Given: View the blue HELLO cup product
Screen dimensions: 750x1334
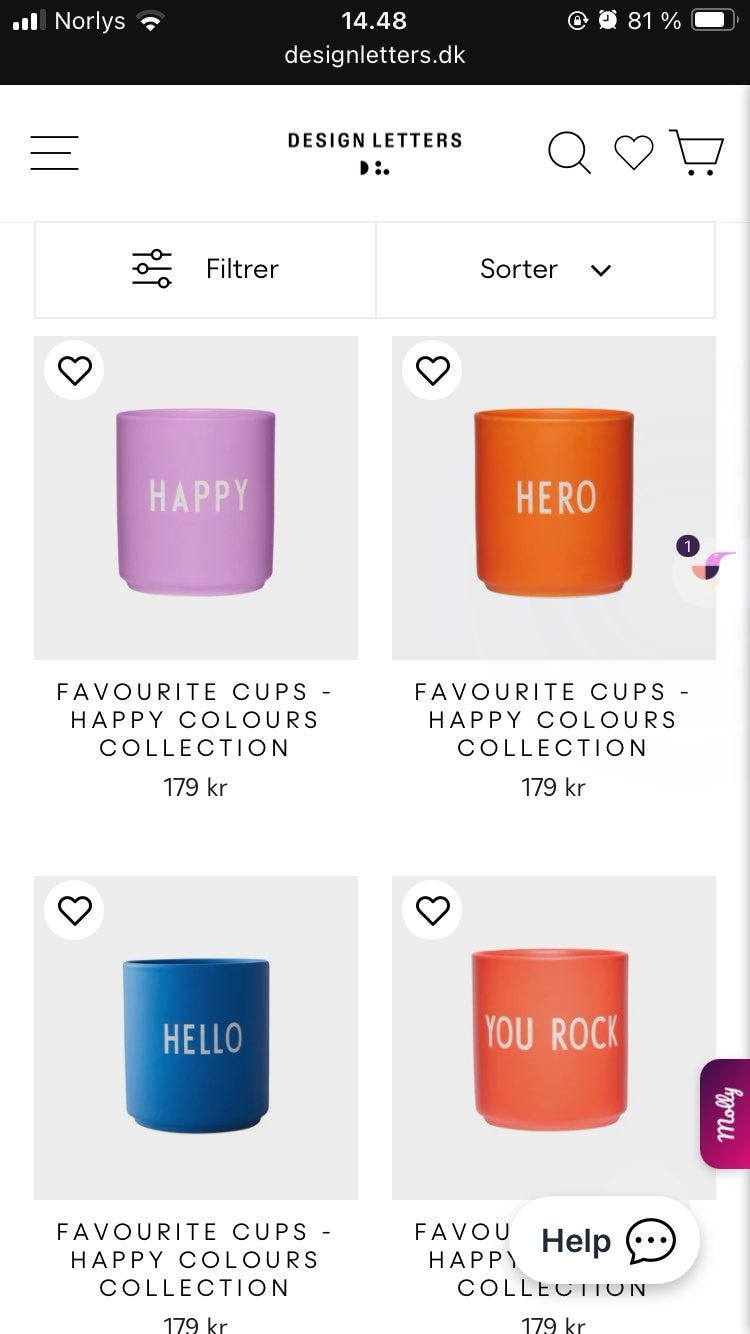Looking at the screenshot, I should coord(196,1040).
